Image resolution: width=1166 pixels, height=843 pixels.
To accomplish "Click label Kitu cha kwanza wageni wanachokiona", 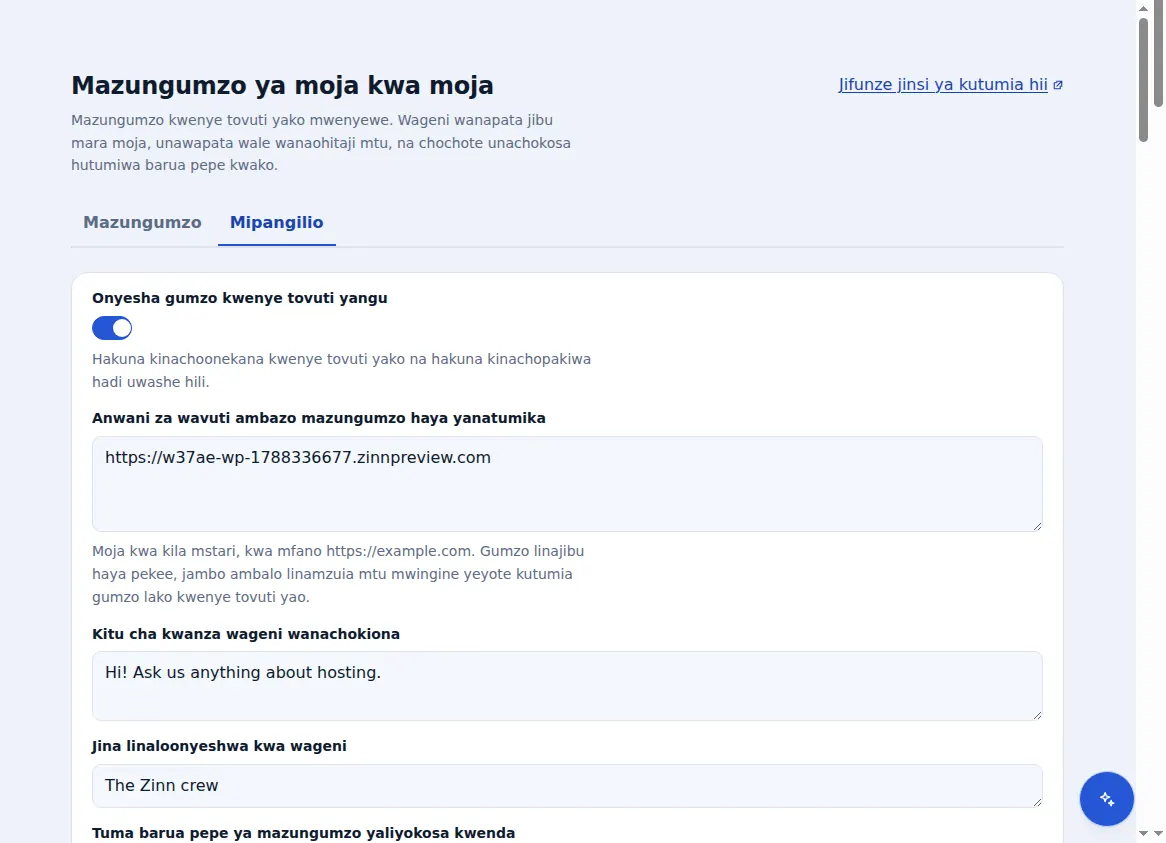I will tap(246, 634).
